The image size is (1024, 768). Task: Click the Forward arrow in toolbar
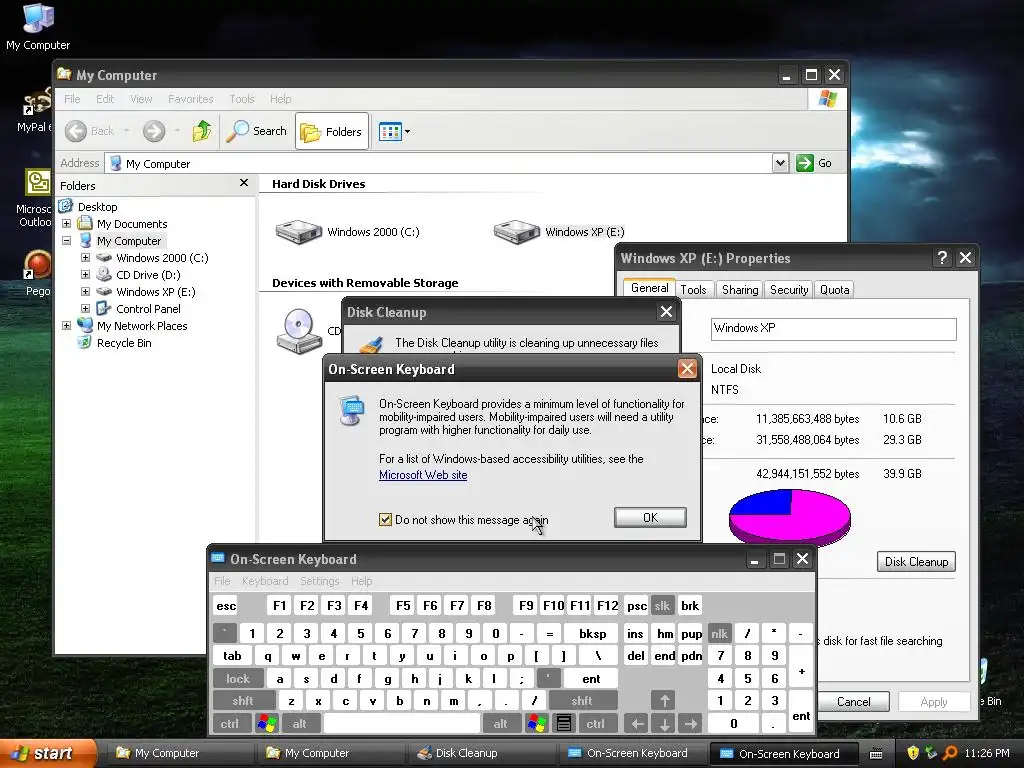tap(154, 131)
